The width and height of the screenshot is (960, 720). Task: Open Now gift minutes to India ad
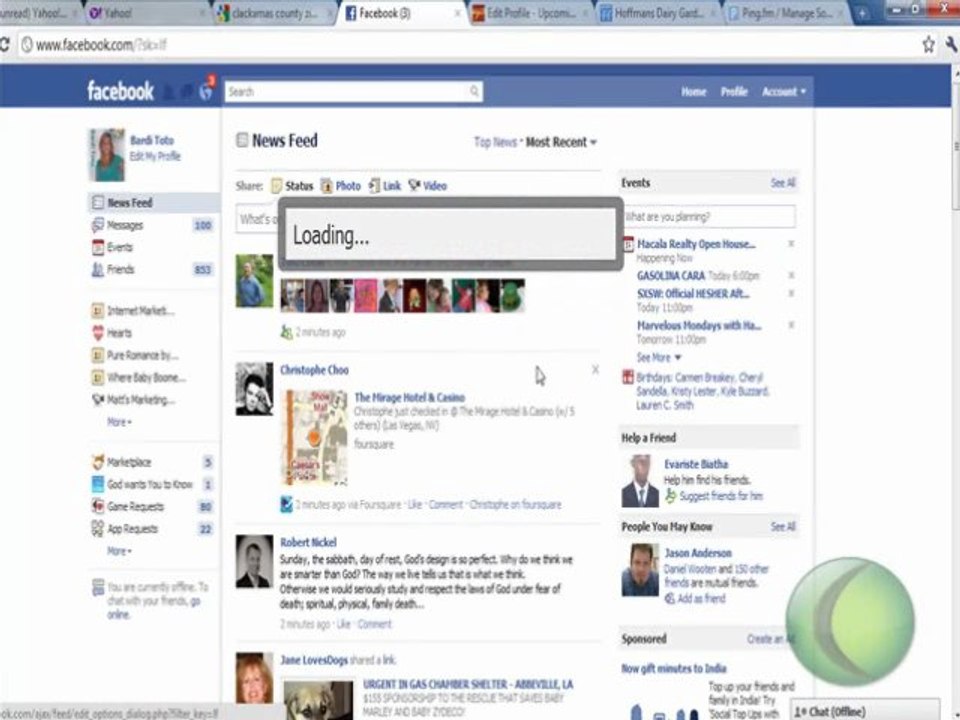point(673,669)
